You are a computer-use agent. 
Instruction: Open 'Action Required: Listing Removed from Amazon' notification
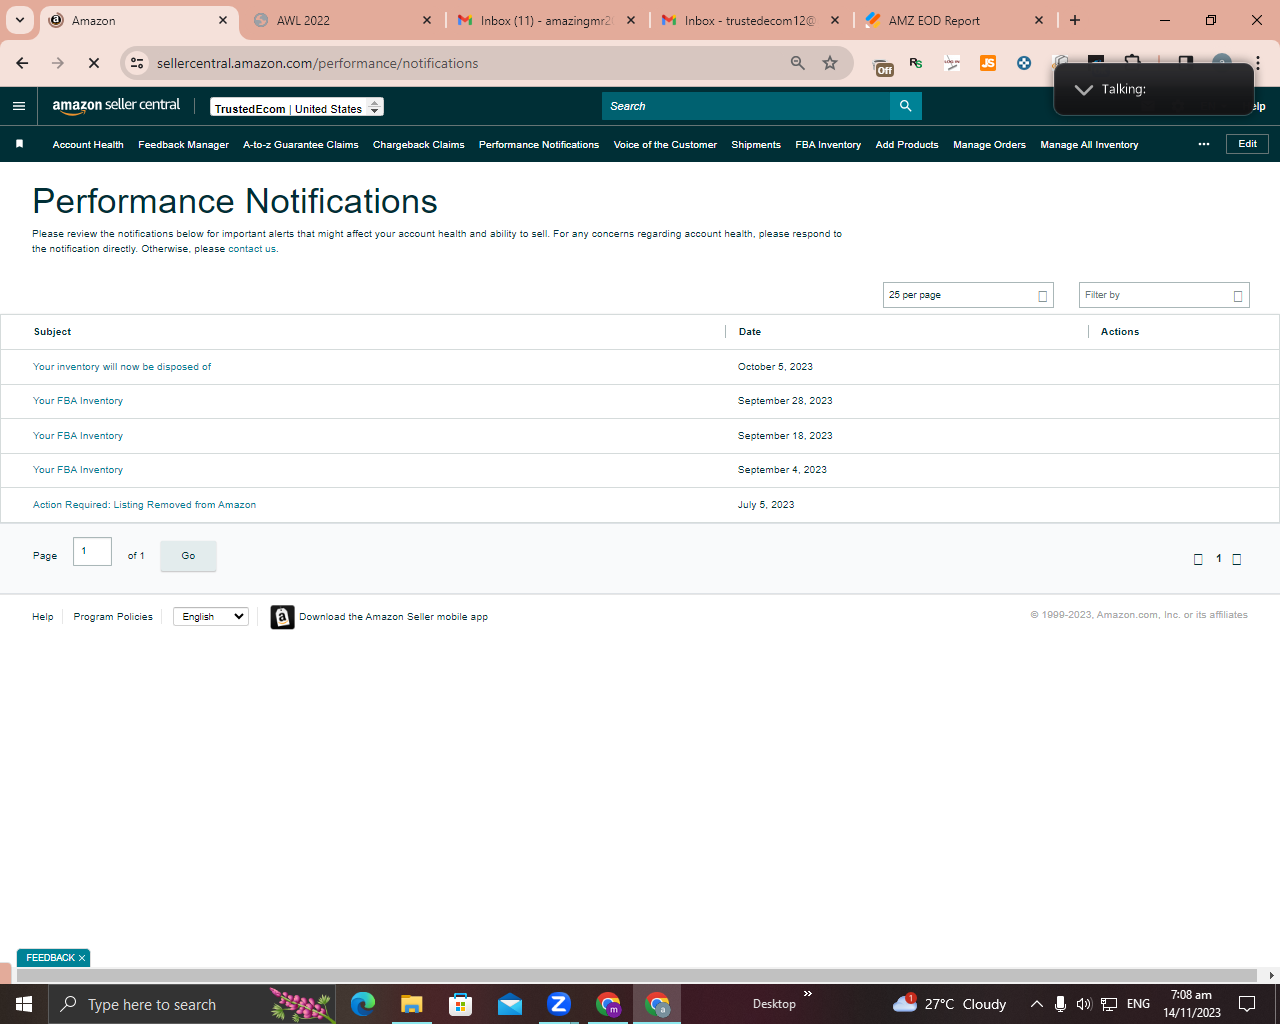tap(144, 505)
